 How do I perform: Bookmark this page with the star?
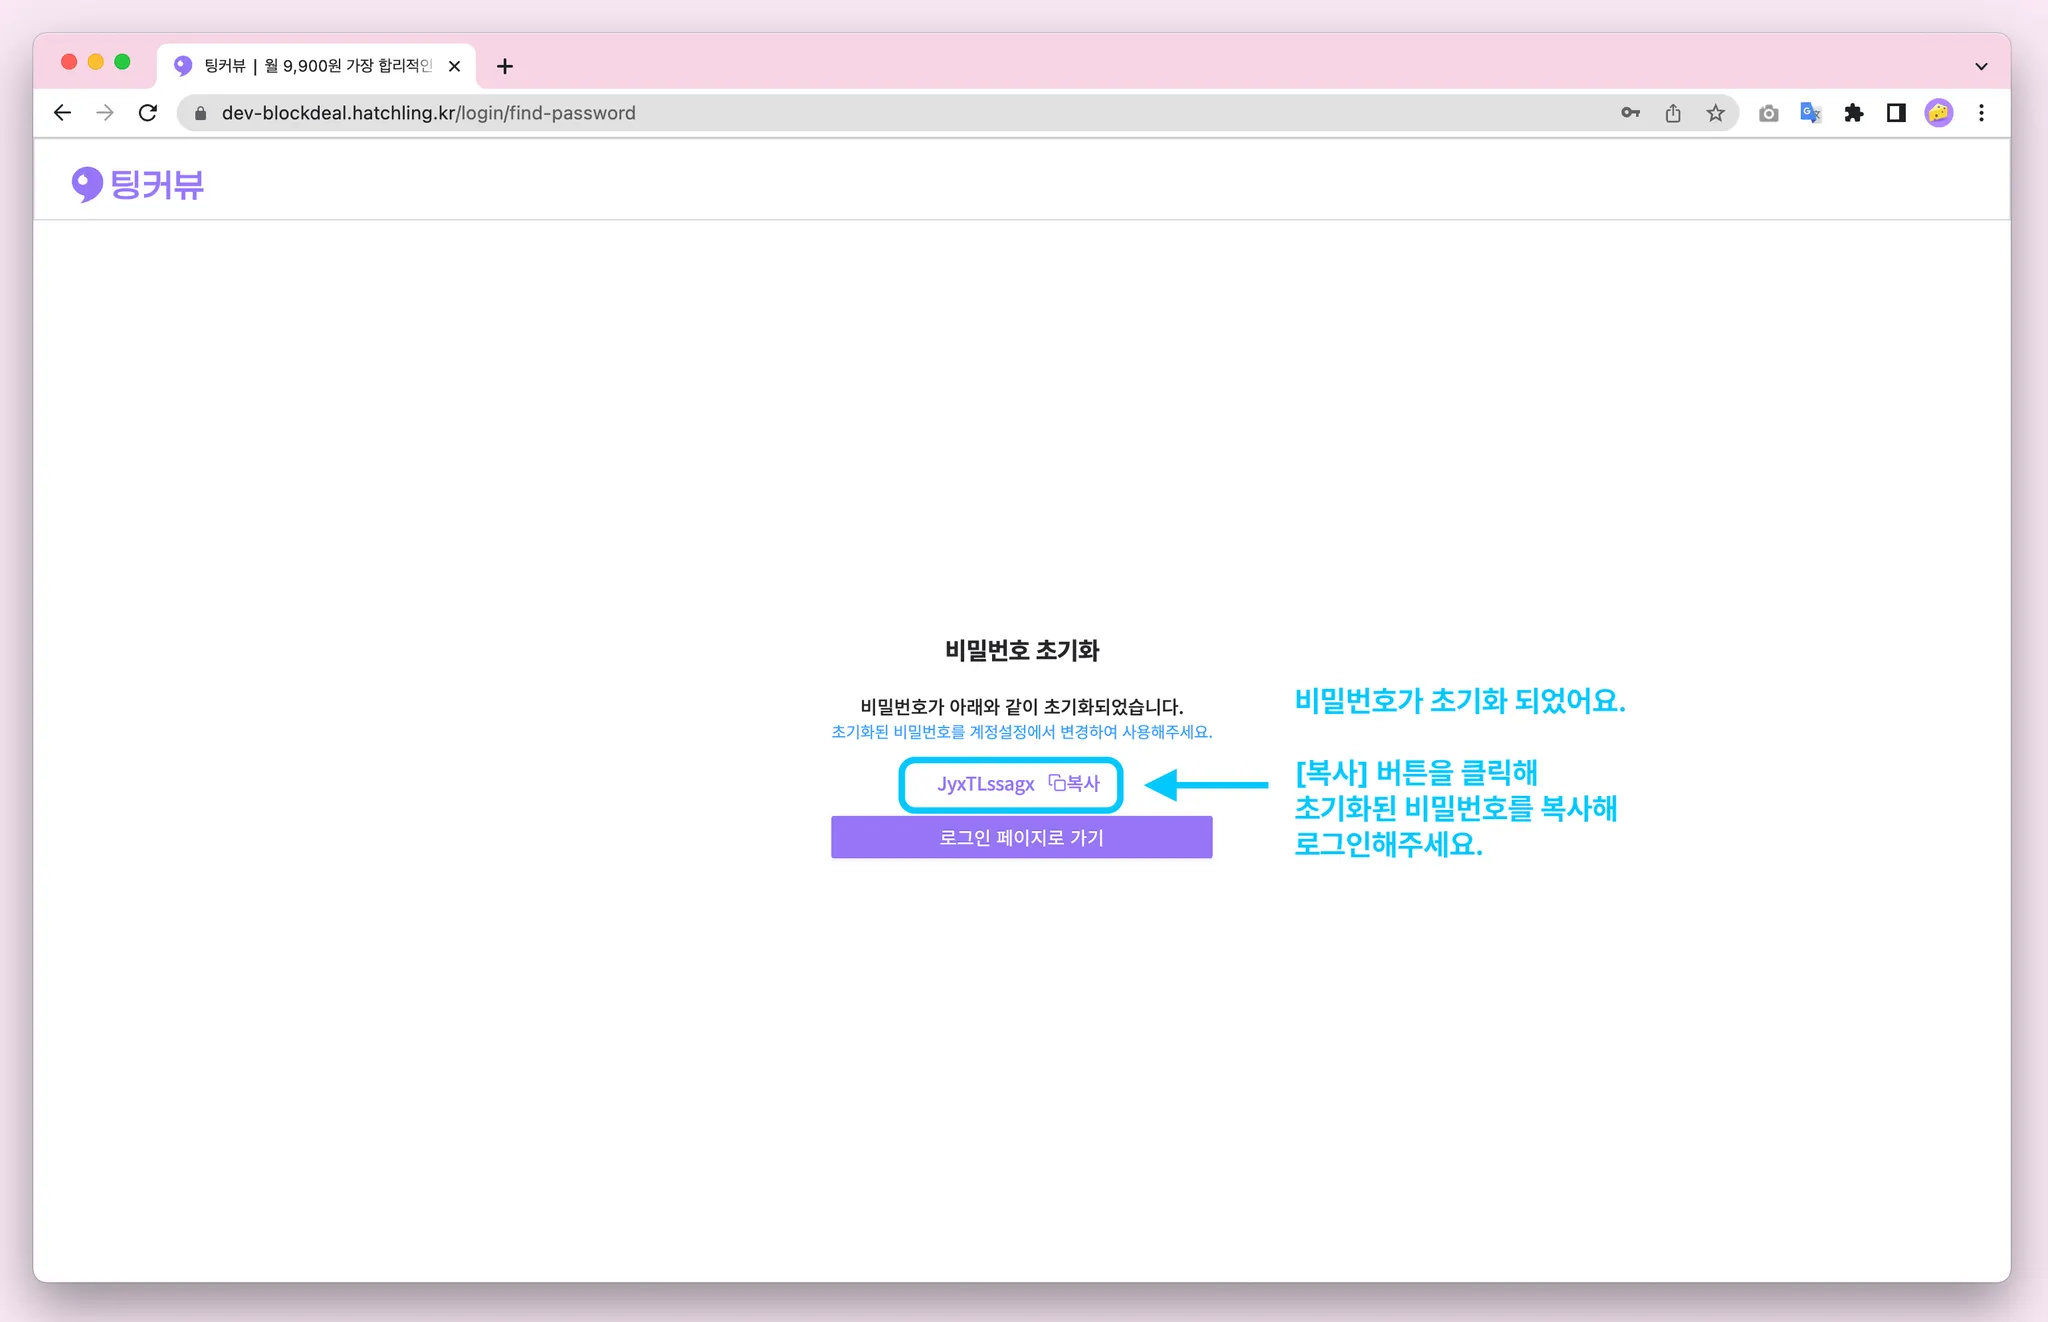click(x=1716, y=113)
